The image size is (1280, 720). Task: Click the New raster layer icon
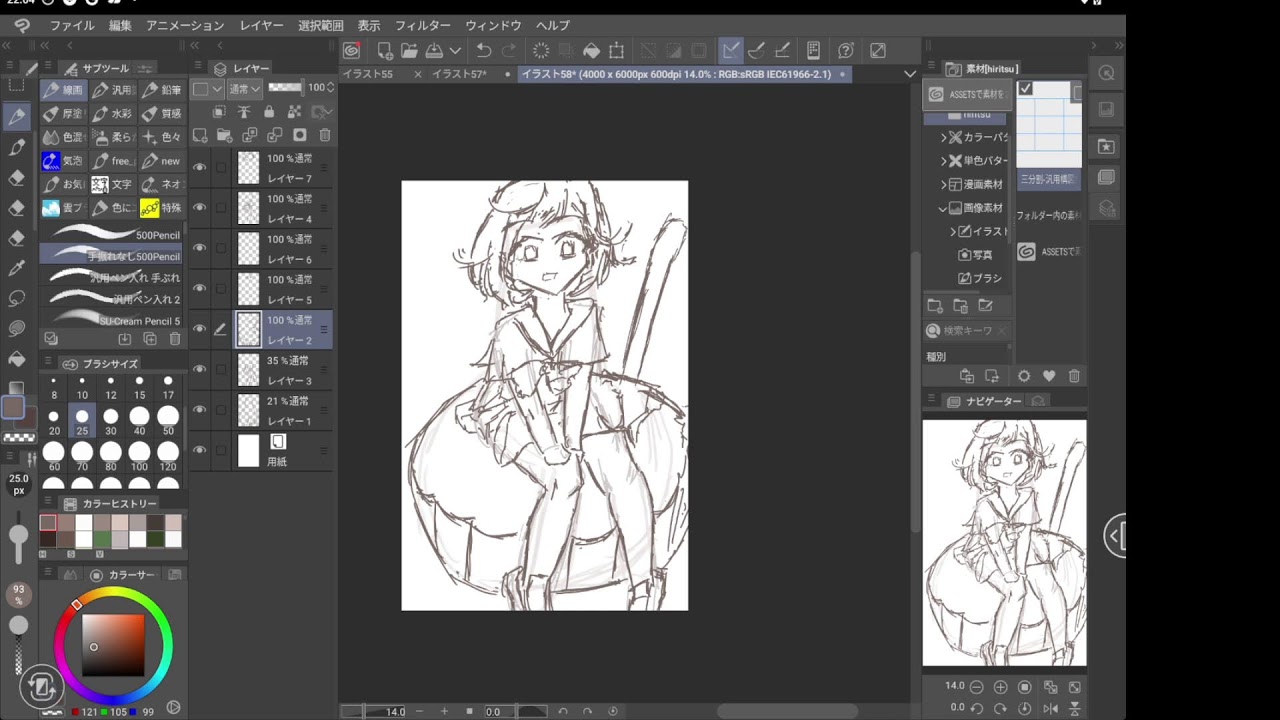(x=200, y=135)
